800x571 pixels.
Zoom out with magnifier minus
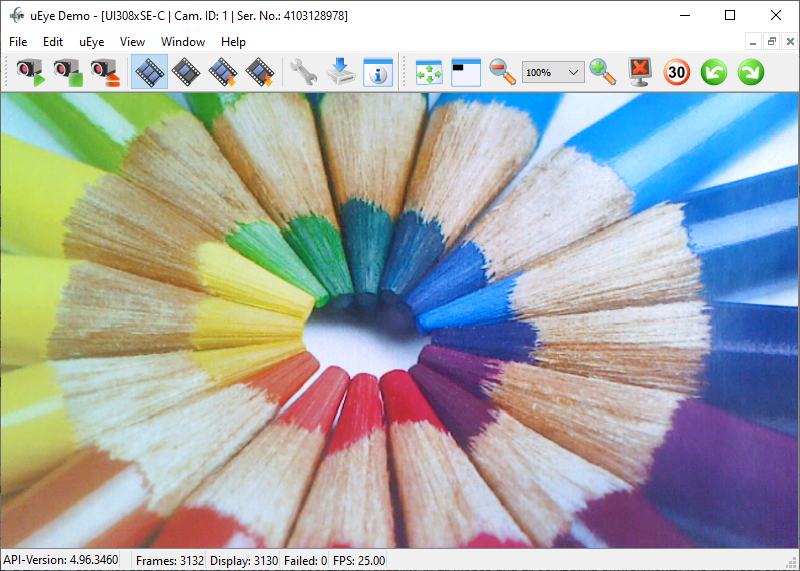(503, 72)
